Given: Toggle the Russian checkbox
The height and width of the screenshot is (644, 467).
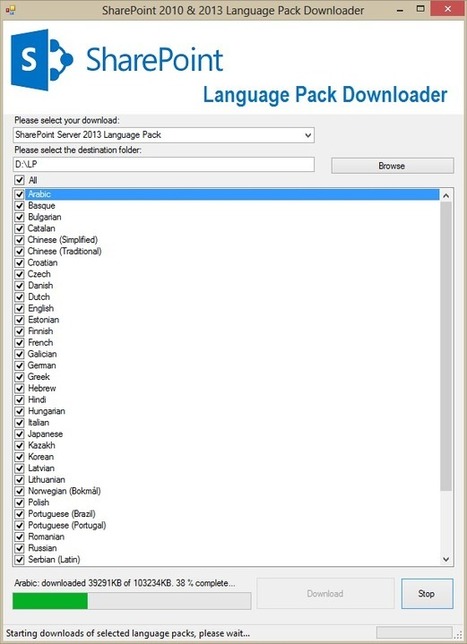Looking at the screenshot, I should click(x=19, y=548).
